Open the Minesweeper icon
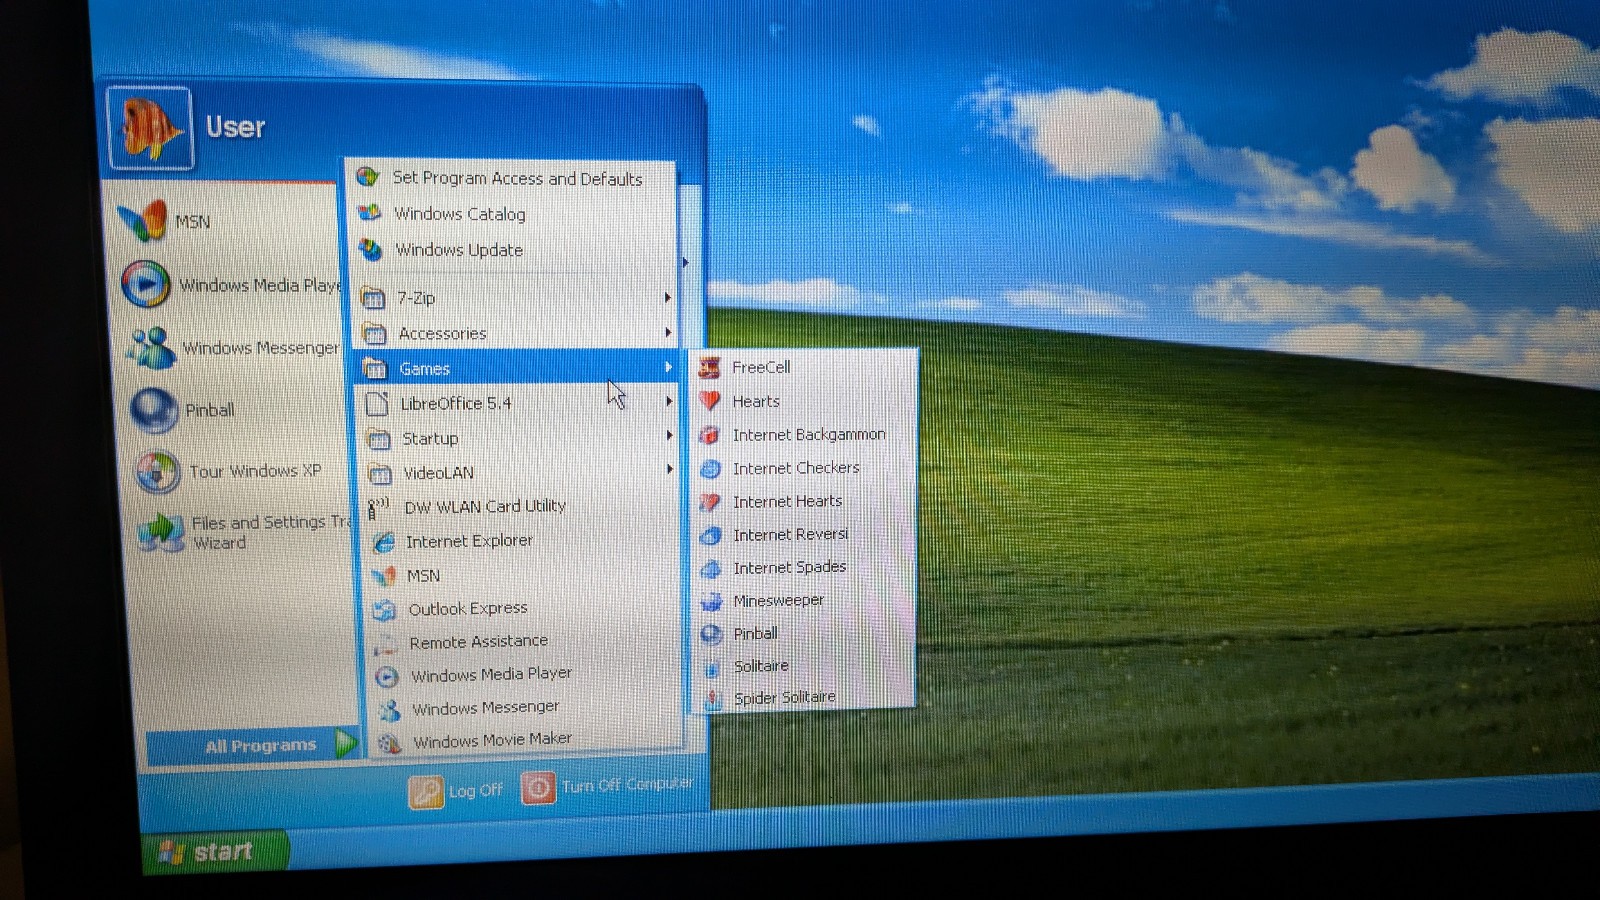The width and height of the screenshot is (1600, 900). coord(712,601)
